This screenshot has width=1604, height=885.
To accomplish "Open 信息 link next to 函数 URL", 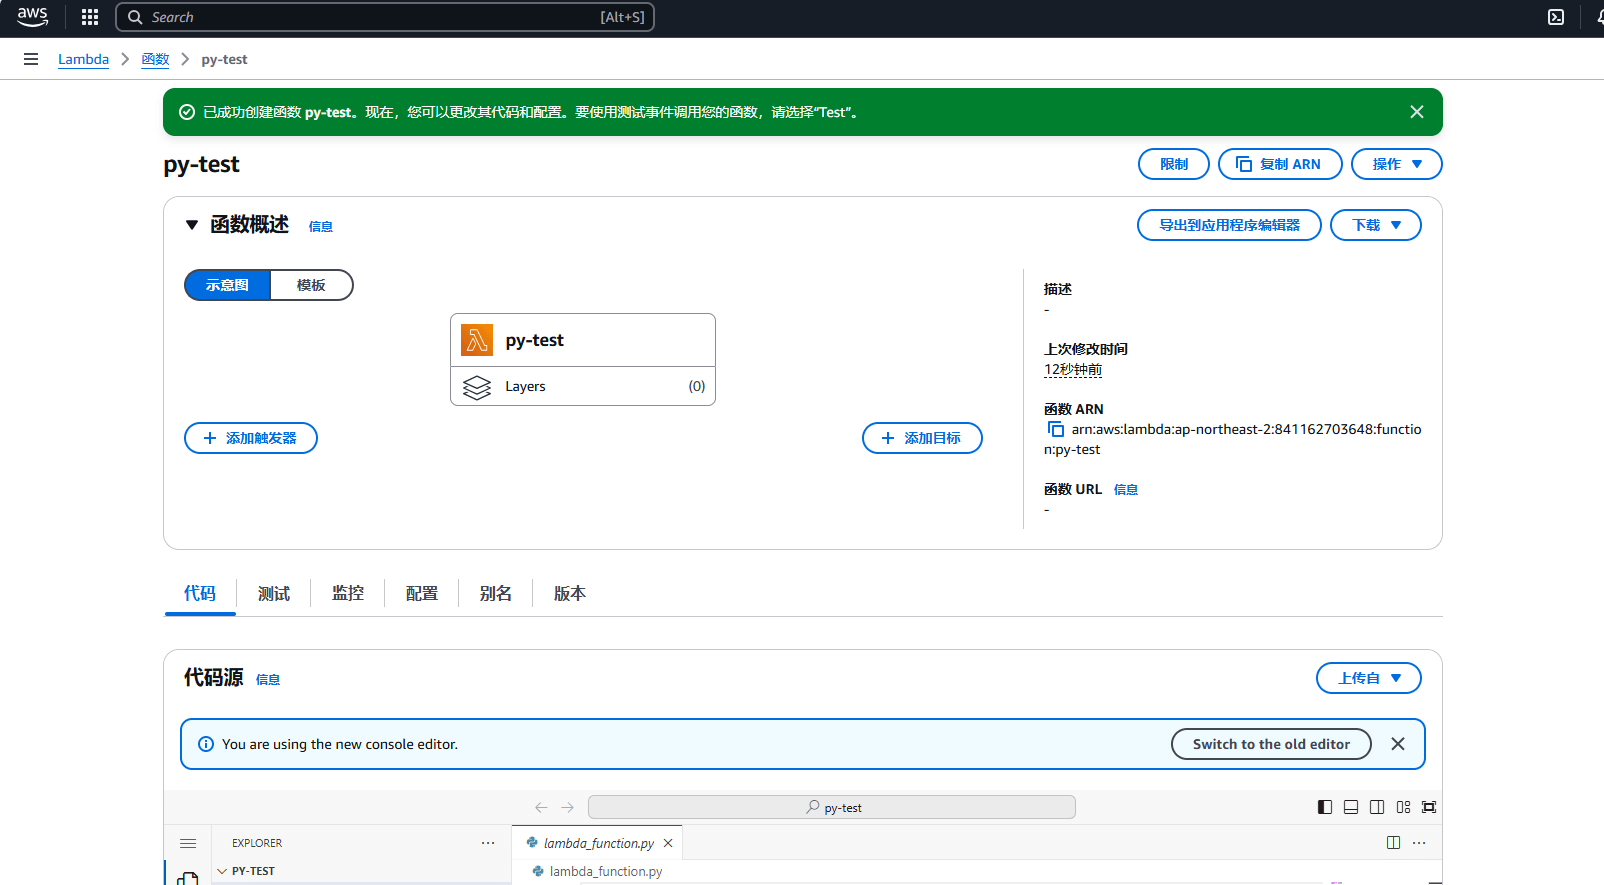I will tap(1126, 490).
